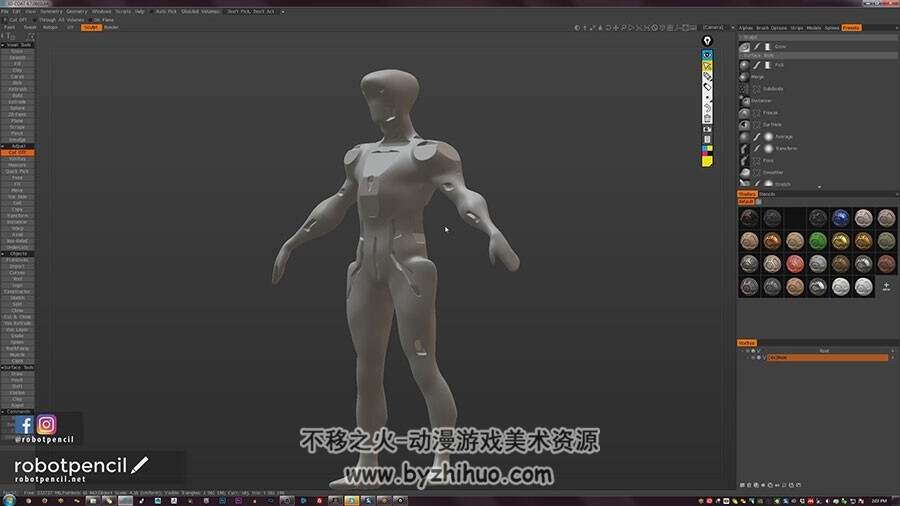Open the Geometry menu

(76, 11)
